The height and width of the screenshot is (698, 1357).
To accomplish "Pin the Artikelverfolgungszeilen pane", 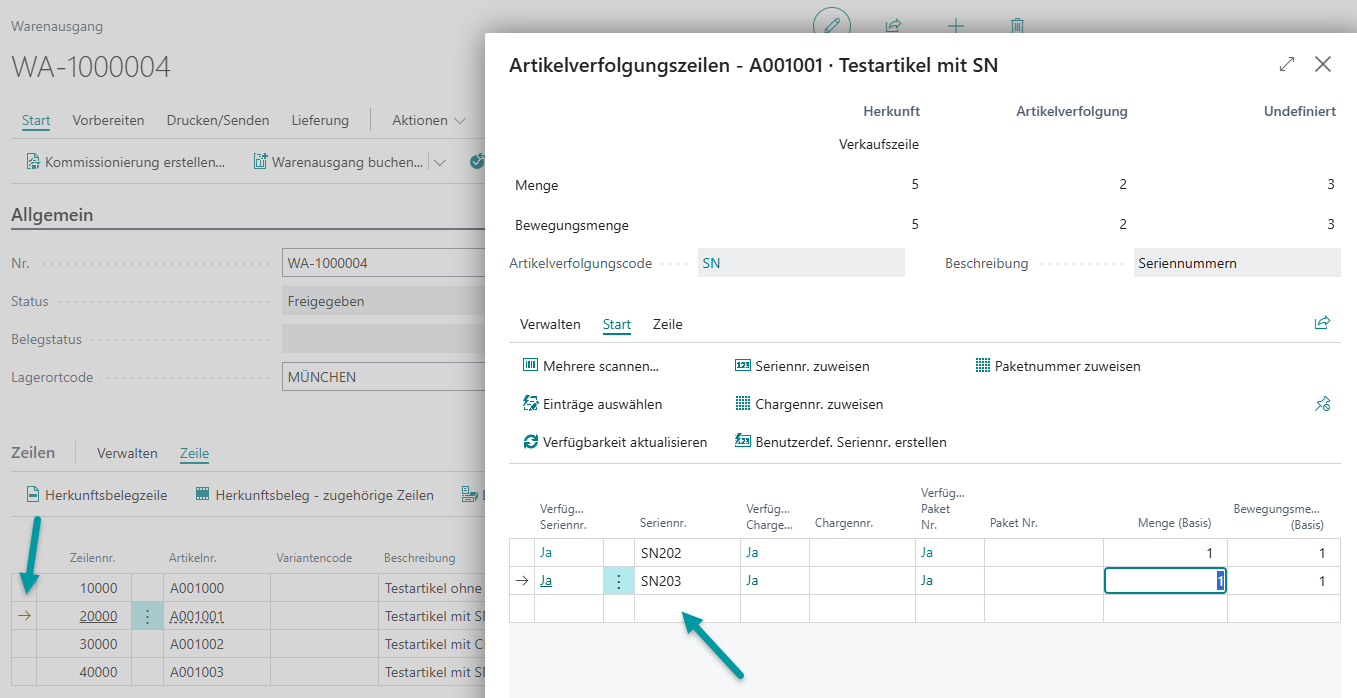I will click(x=1323, y=404).
